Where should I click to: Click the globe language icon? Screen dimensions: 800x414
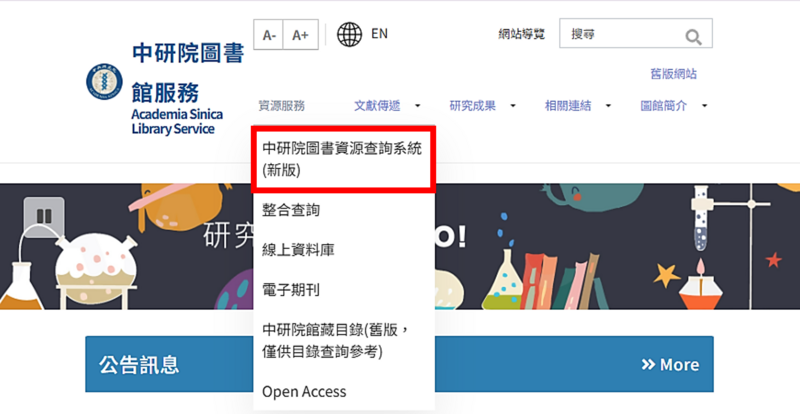pyautogui.click(x=349, y=34)
